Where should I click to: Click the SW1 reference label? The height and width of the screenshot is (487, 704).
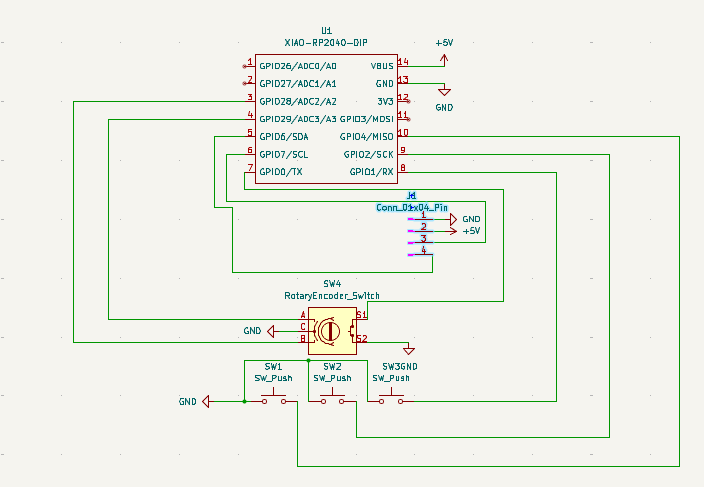coord(273,366)
